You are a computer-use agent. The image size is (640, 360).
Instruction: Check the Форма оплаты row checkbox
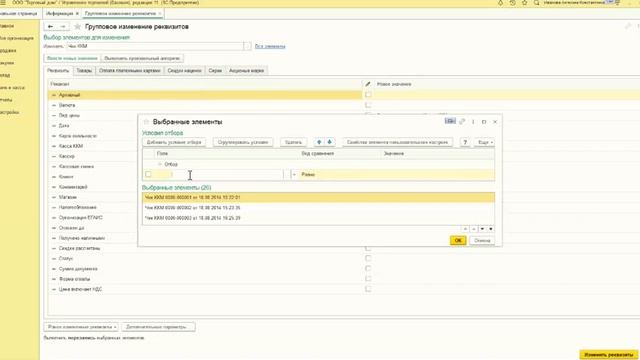tap(368, 279)
